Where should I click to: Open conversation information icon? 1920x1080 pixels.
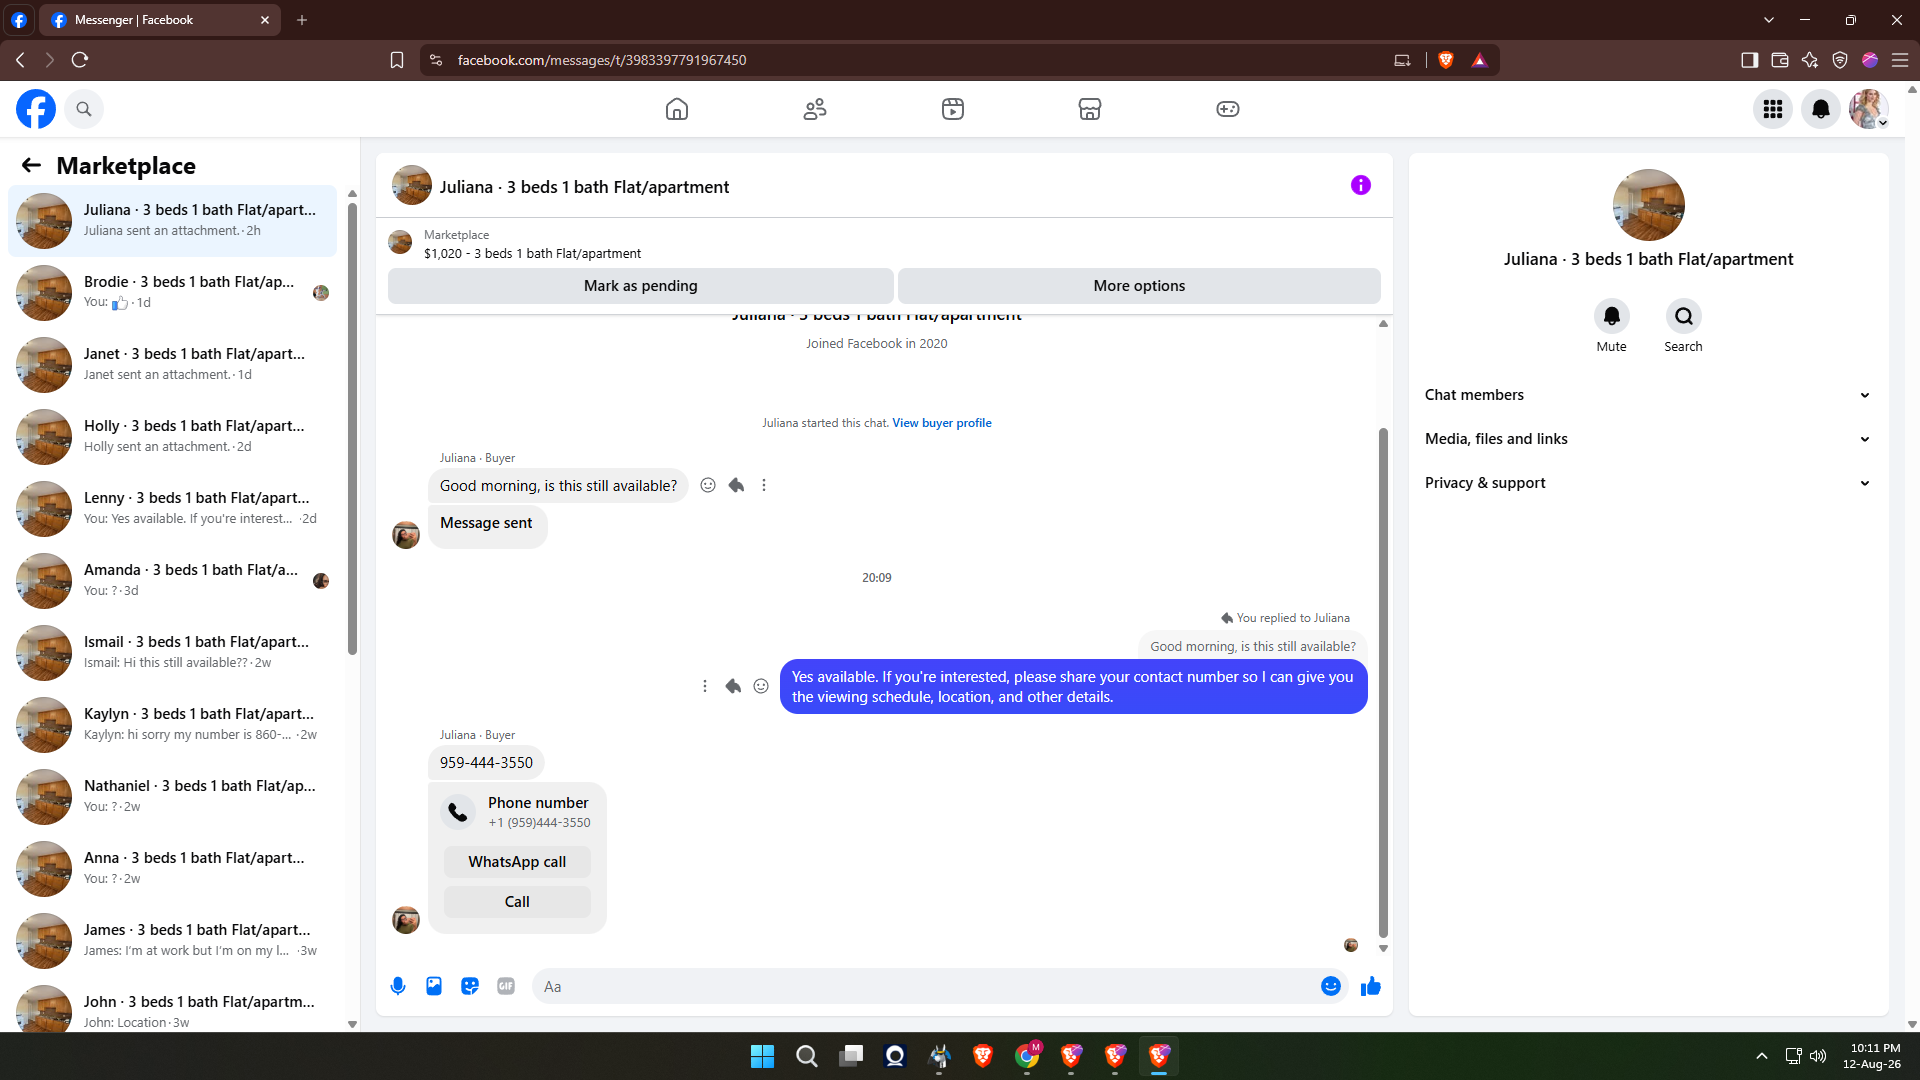pyautogui.click(x=1361, y=185)
